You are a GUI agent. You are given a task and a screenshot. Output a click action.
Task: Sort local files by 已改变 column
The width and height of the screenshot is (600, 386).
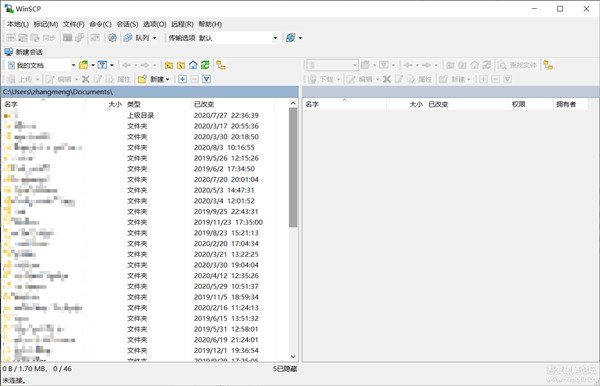click(233, 104)
